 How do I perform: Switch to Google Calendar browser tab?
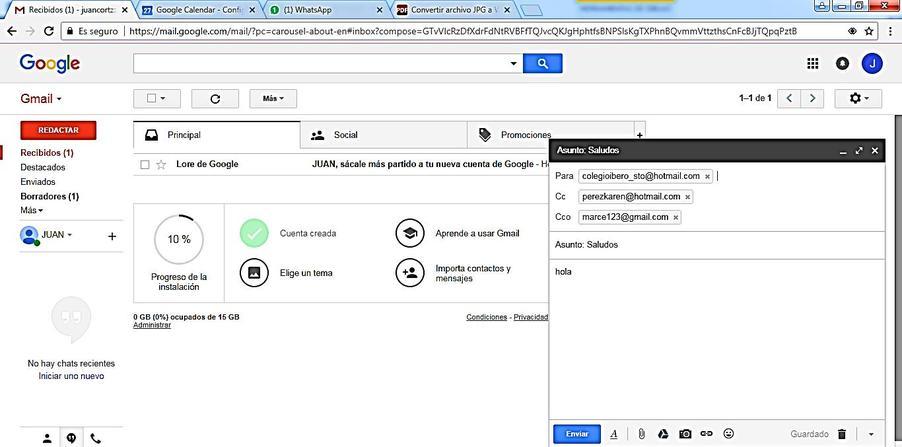198,10
